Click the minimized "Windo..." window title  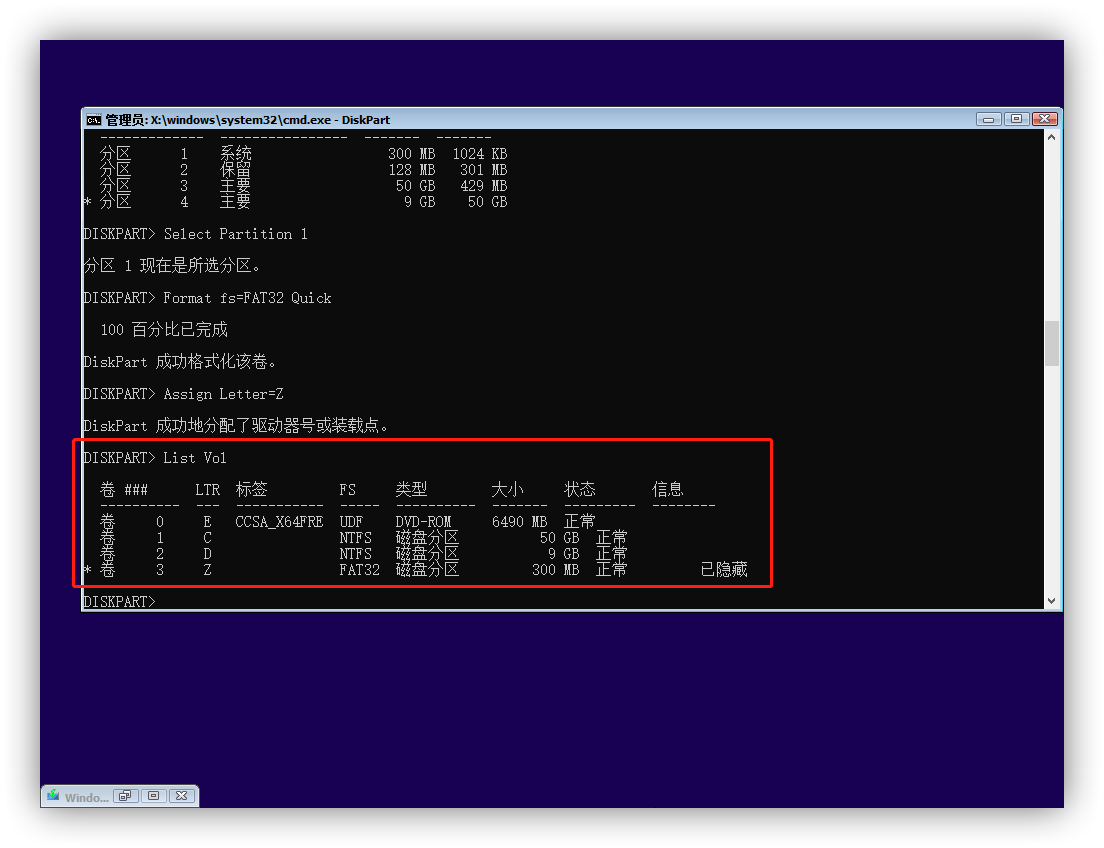pyautogui.click(x=86, y=798)
